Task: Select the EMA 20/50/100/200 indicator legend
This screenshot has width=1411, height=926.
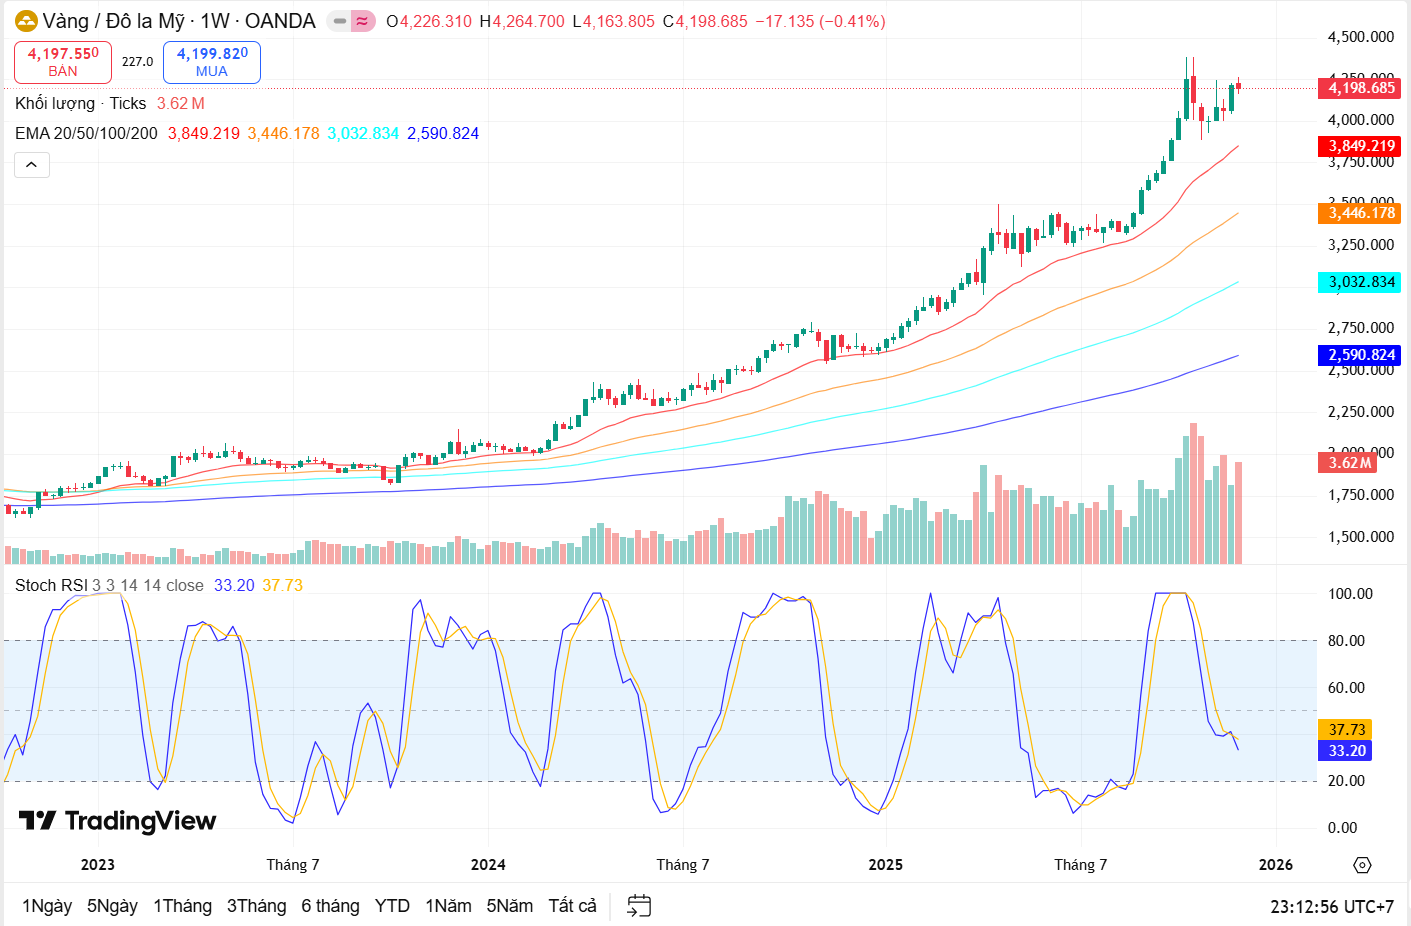Action: [86, 134]
